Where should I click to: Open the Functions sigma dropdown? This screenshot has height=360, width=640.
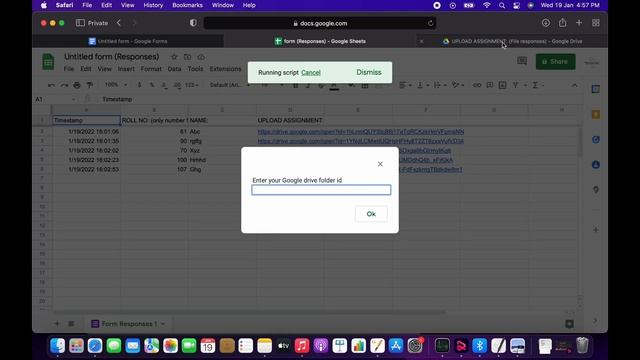[537, 85]
